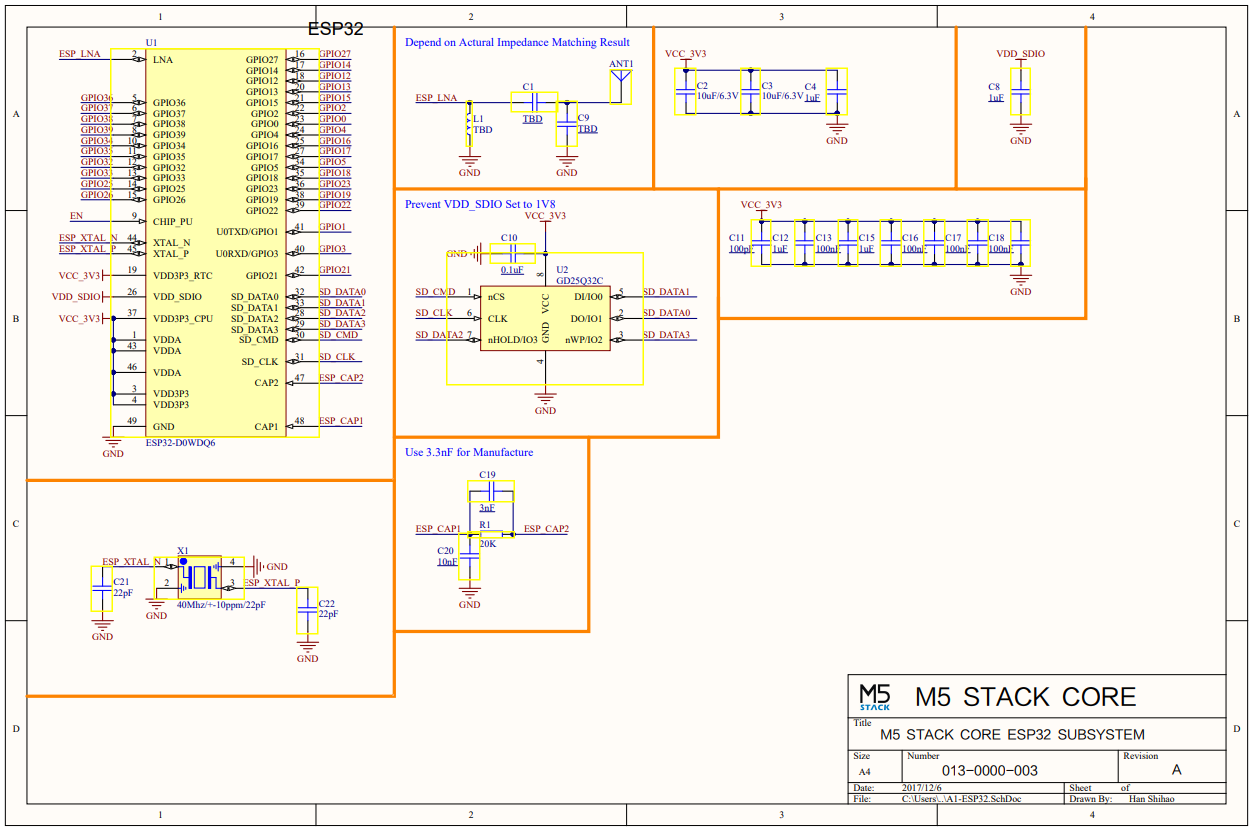
Task: Click the U0RXD/GPIO3 pin name
Action: 247,254
